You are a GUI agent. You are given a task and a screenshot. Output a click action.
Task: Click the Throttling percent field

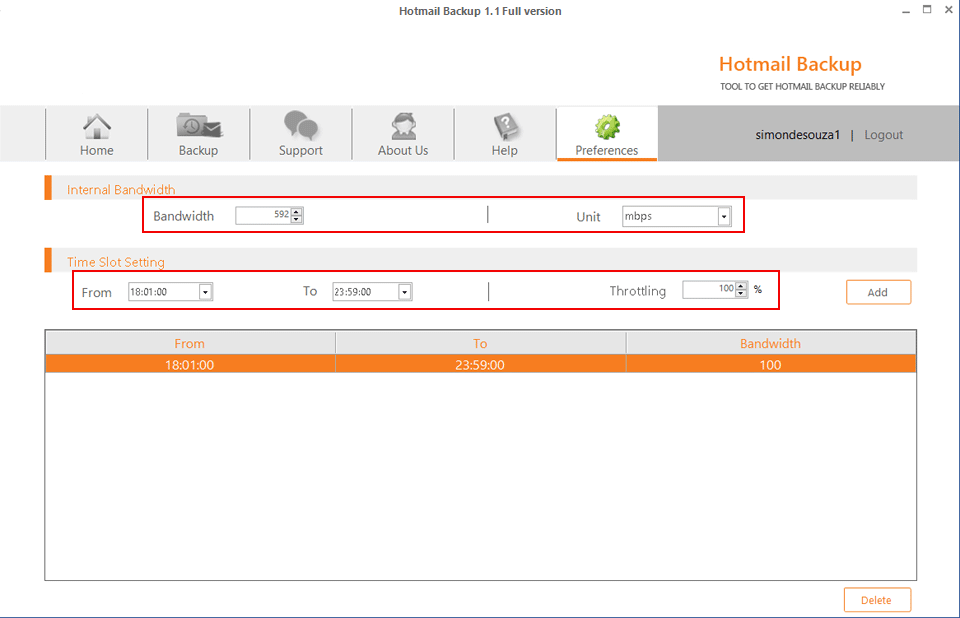click(709, 289)
